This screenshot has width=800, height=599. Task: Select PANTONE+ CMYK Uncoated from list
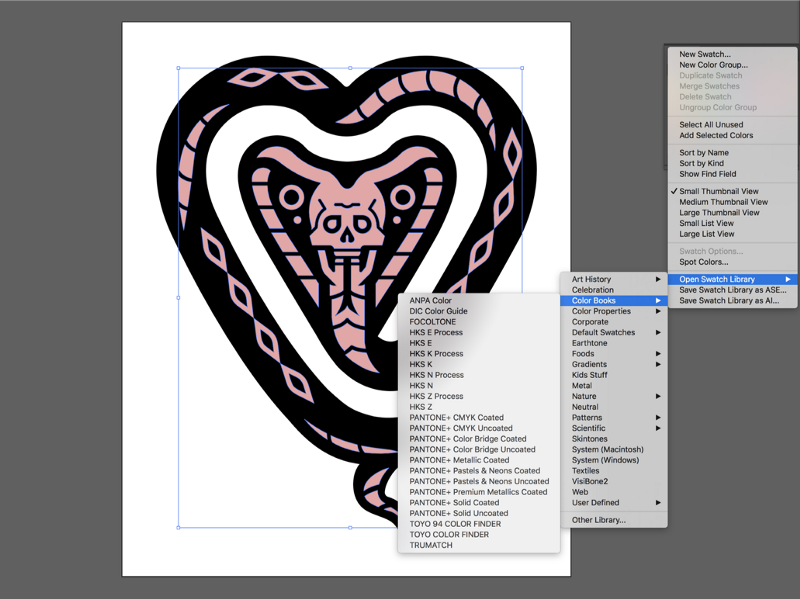click(460, 428)
